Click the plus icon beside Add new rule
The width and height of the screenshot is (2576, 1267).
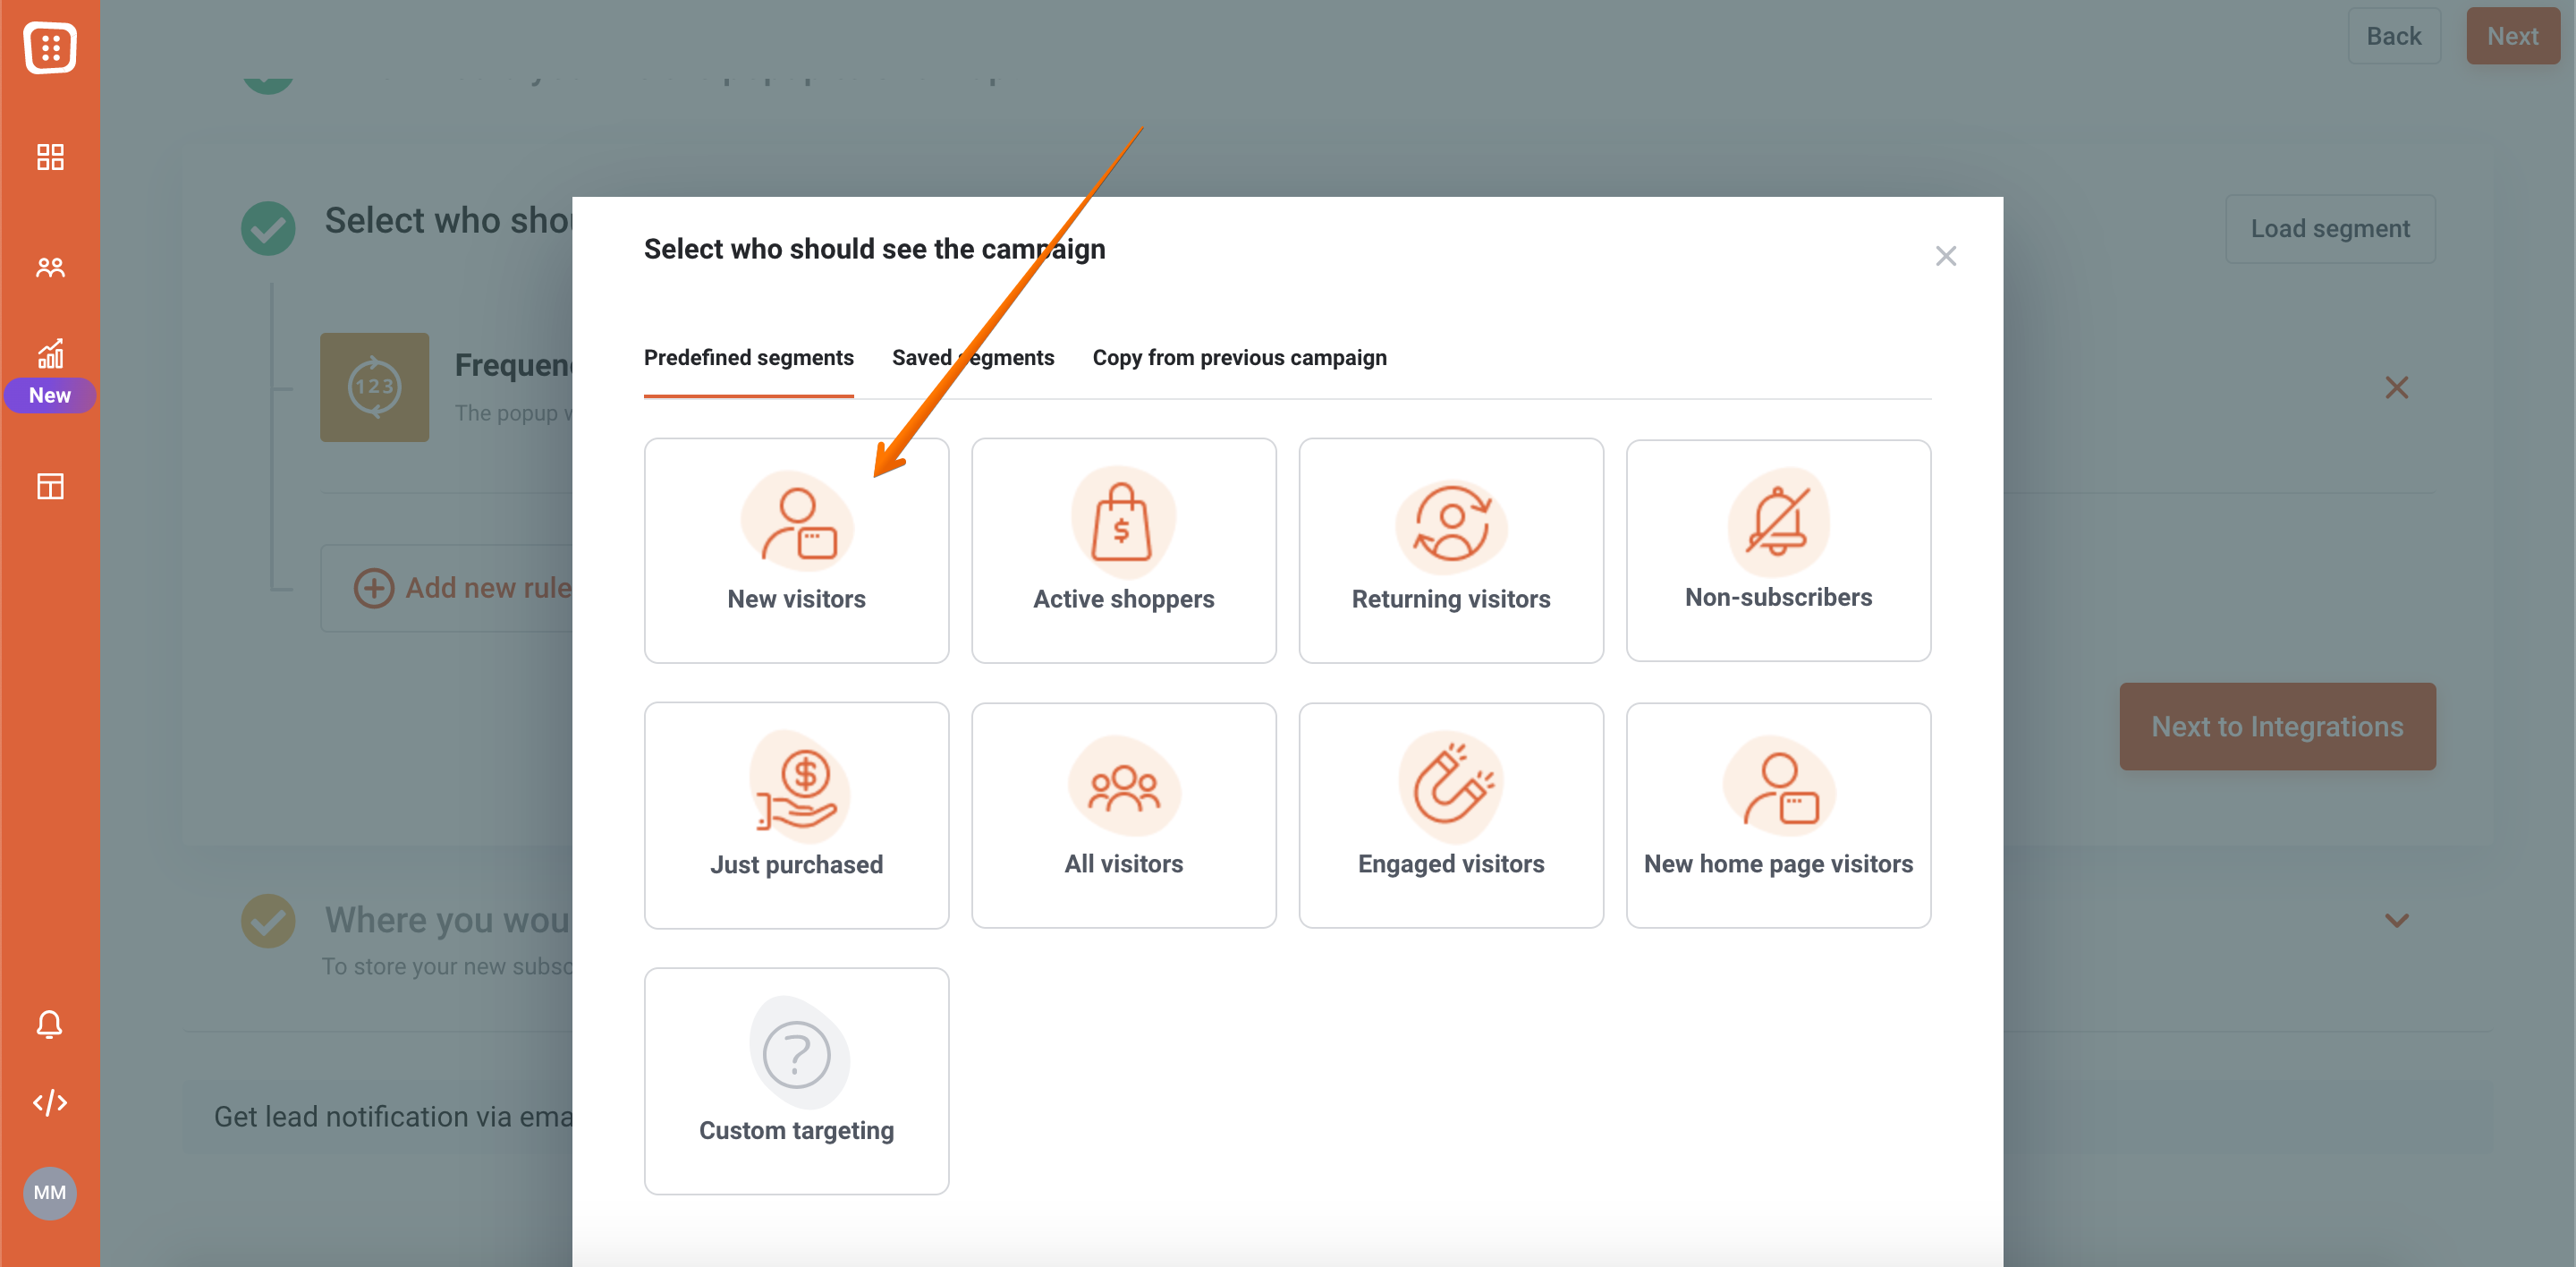pyautogui.click(x=373, y=587)
